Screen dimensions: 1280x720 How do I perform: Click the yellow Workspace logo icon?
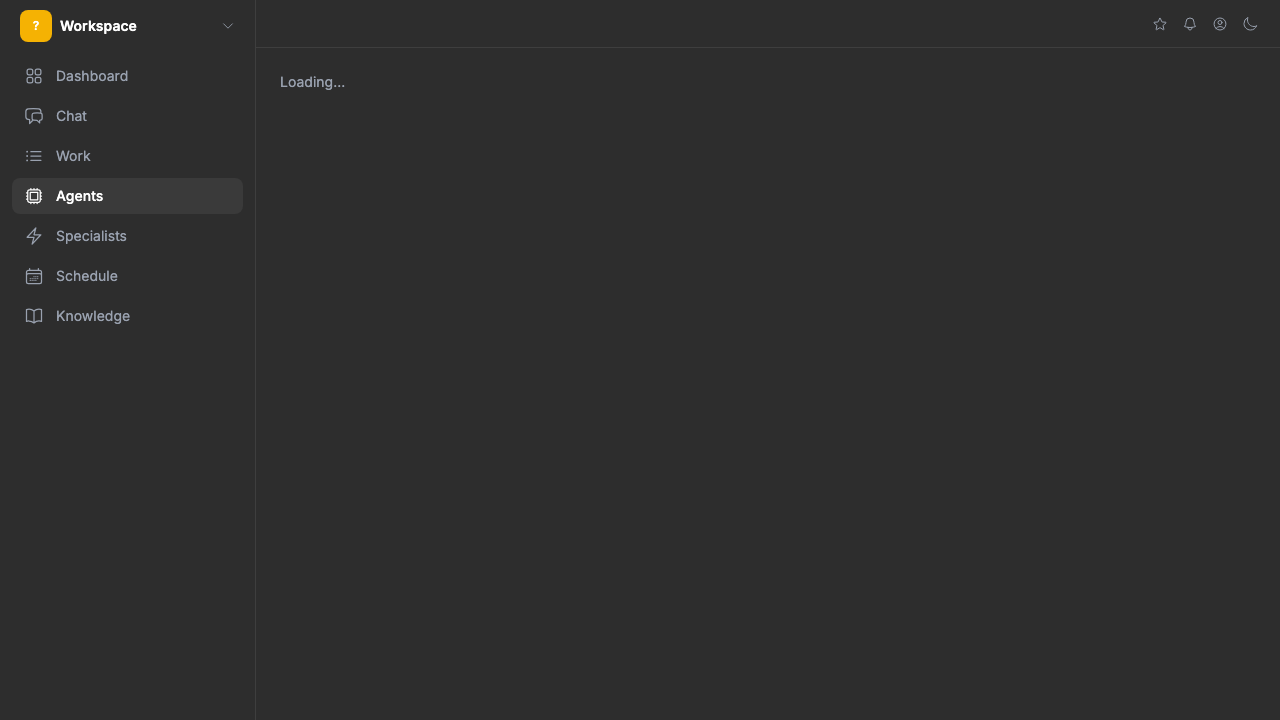(x=36, y=26)
